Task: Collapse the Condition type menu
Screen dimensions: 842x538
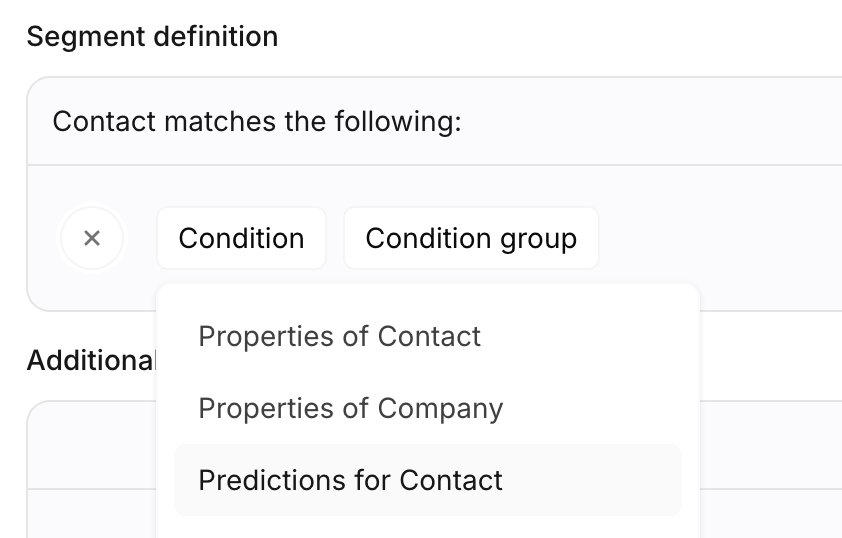Action: click(241, 238)
